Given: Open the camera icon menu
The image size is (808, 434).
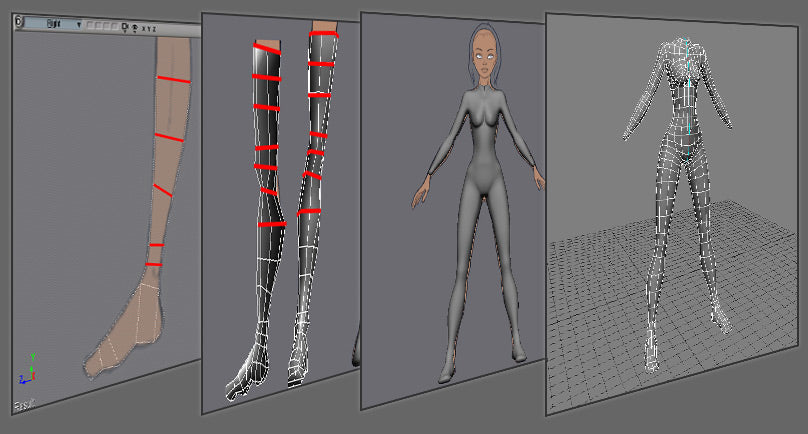Looking at the screenshot, I should (x=125, y=27).
